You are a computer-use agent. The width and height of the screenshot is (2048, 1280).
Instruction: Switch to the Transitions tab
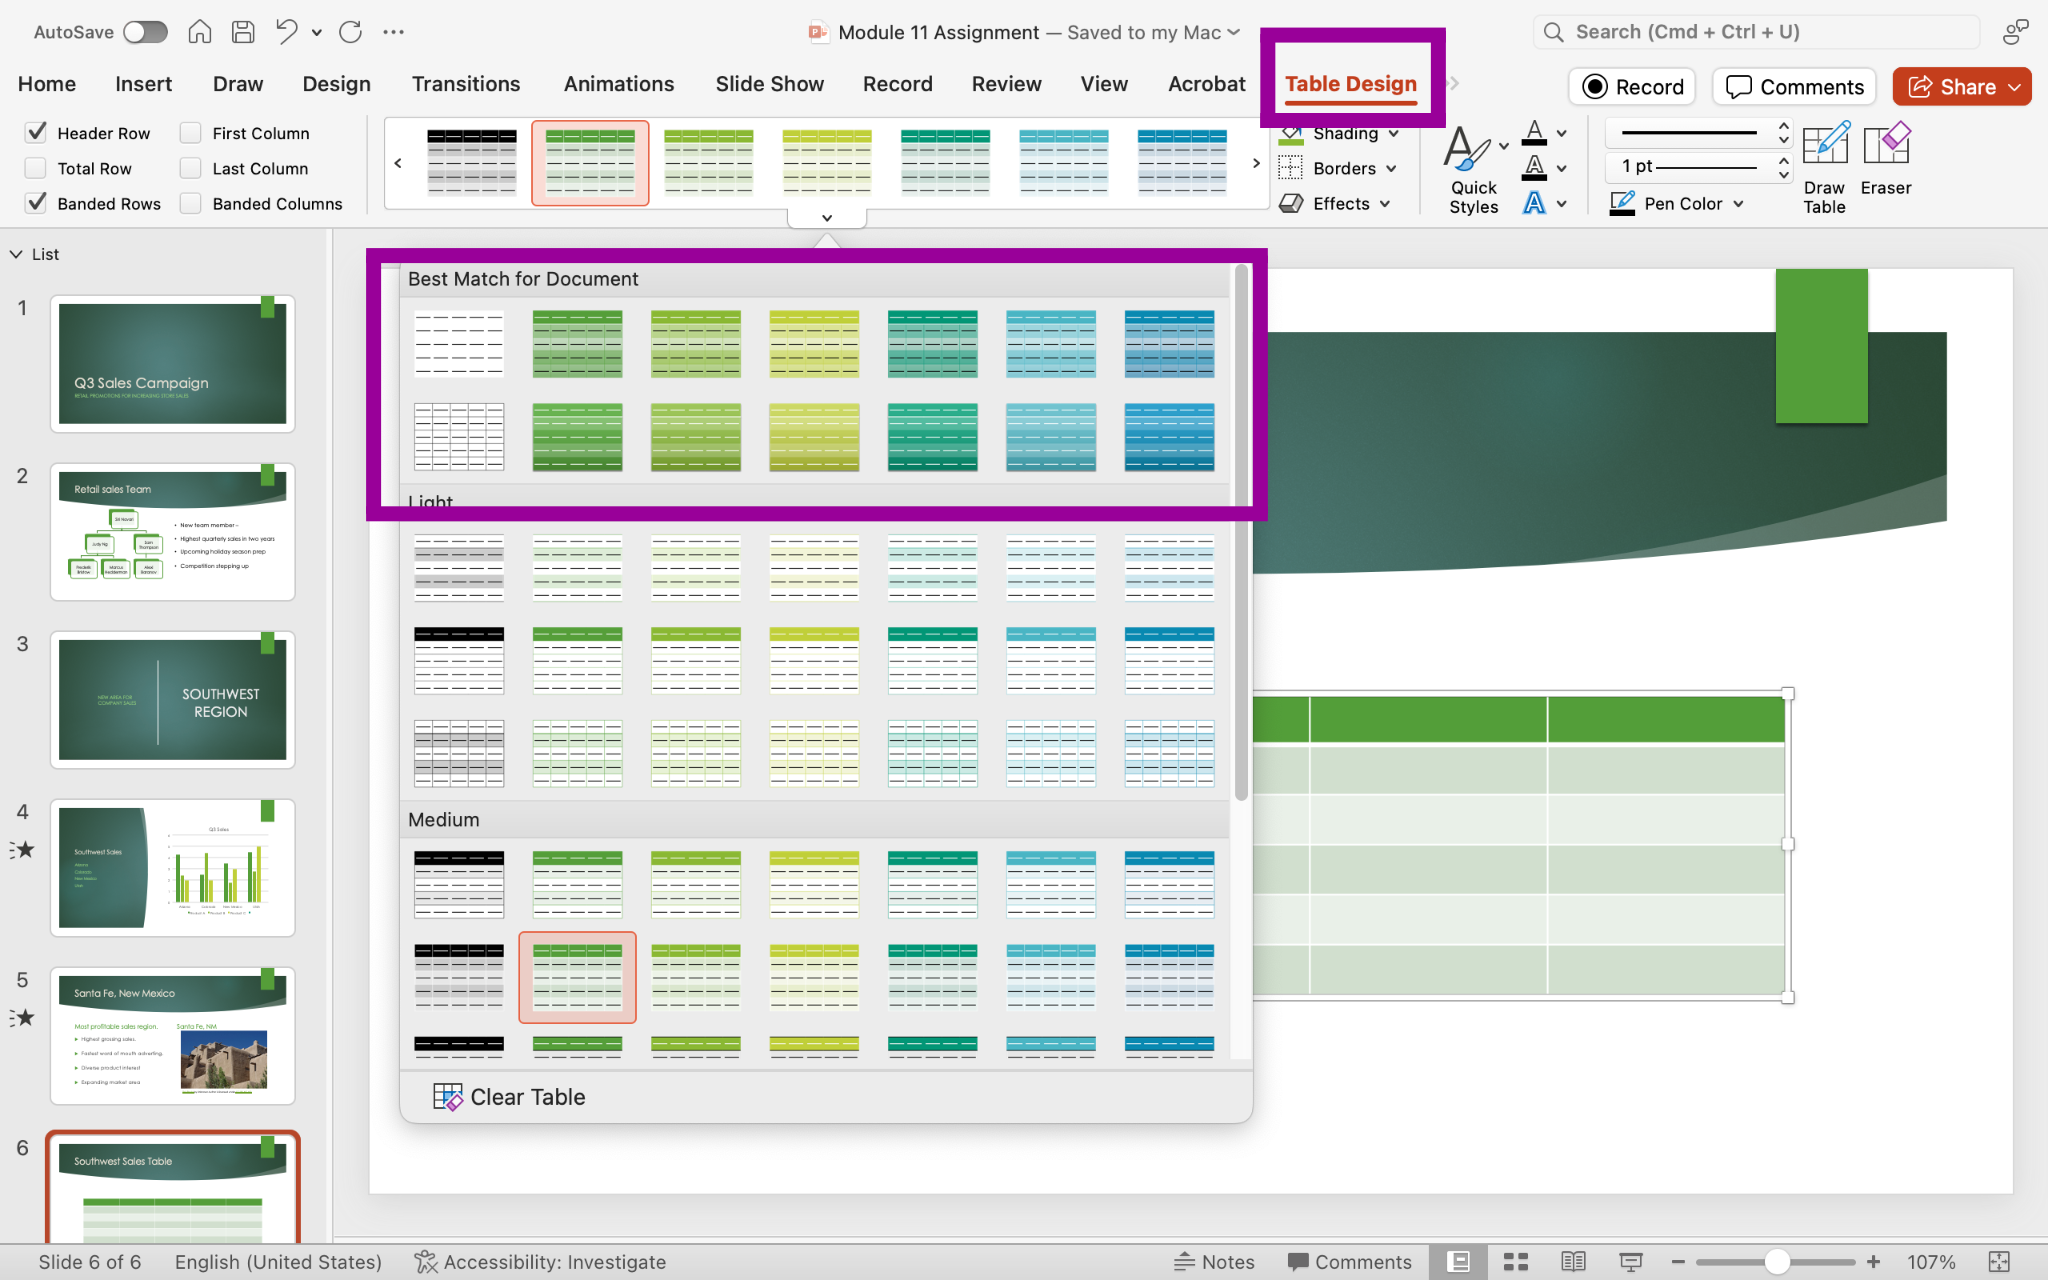click(x=466, y=84)
